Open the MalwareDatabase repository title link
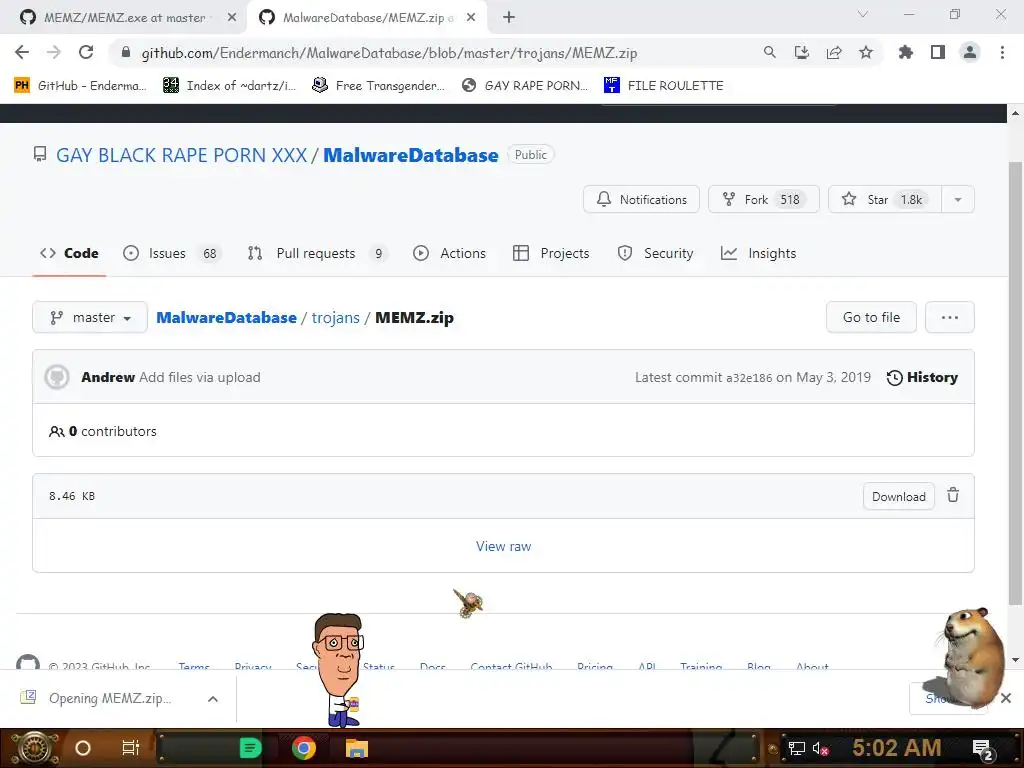1024x768 pixels. 411,155
